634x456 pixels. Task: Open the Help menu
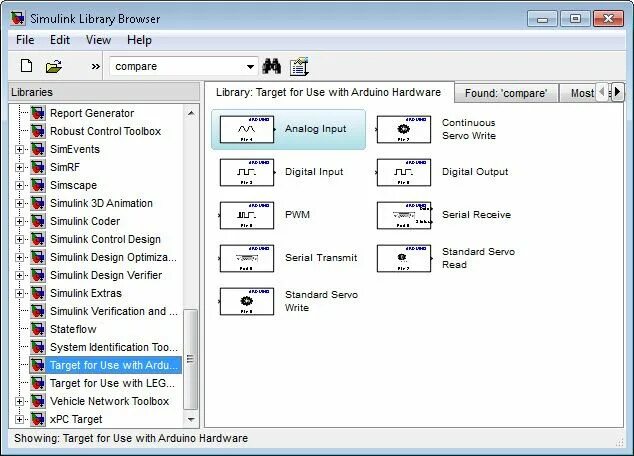(x=139, y=40)
